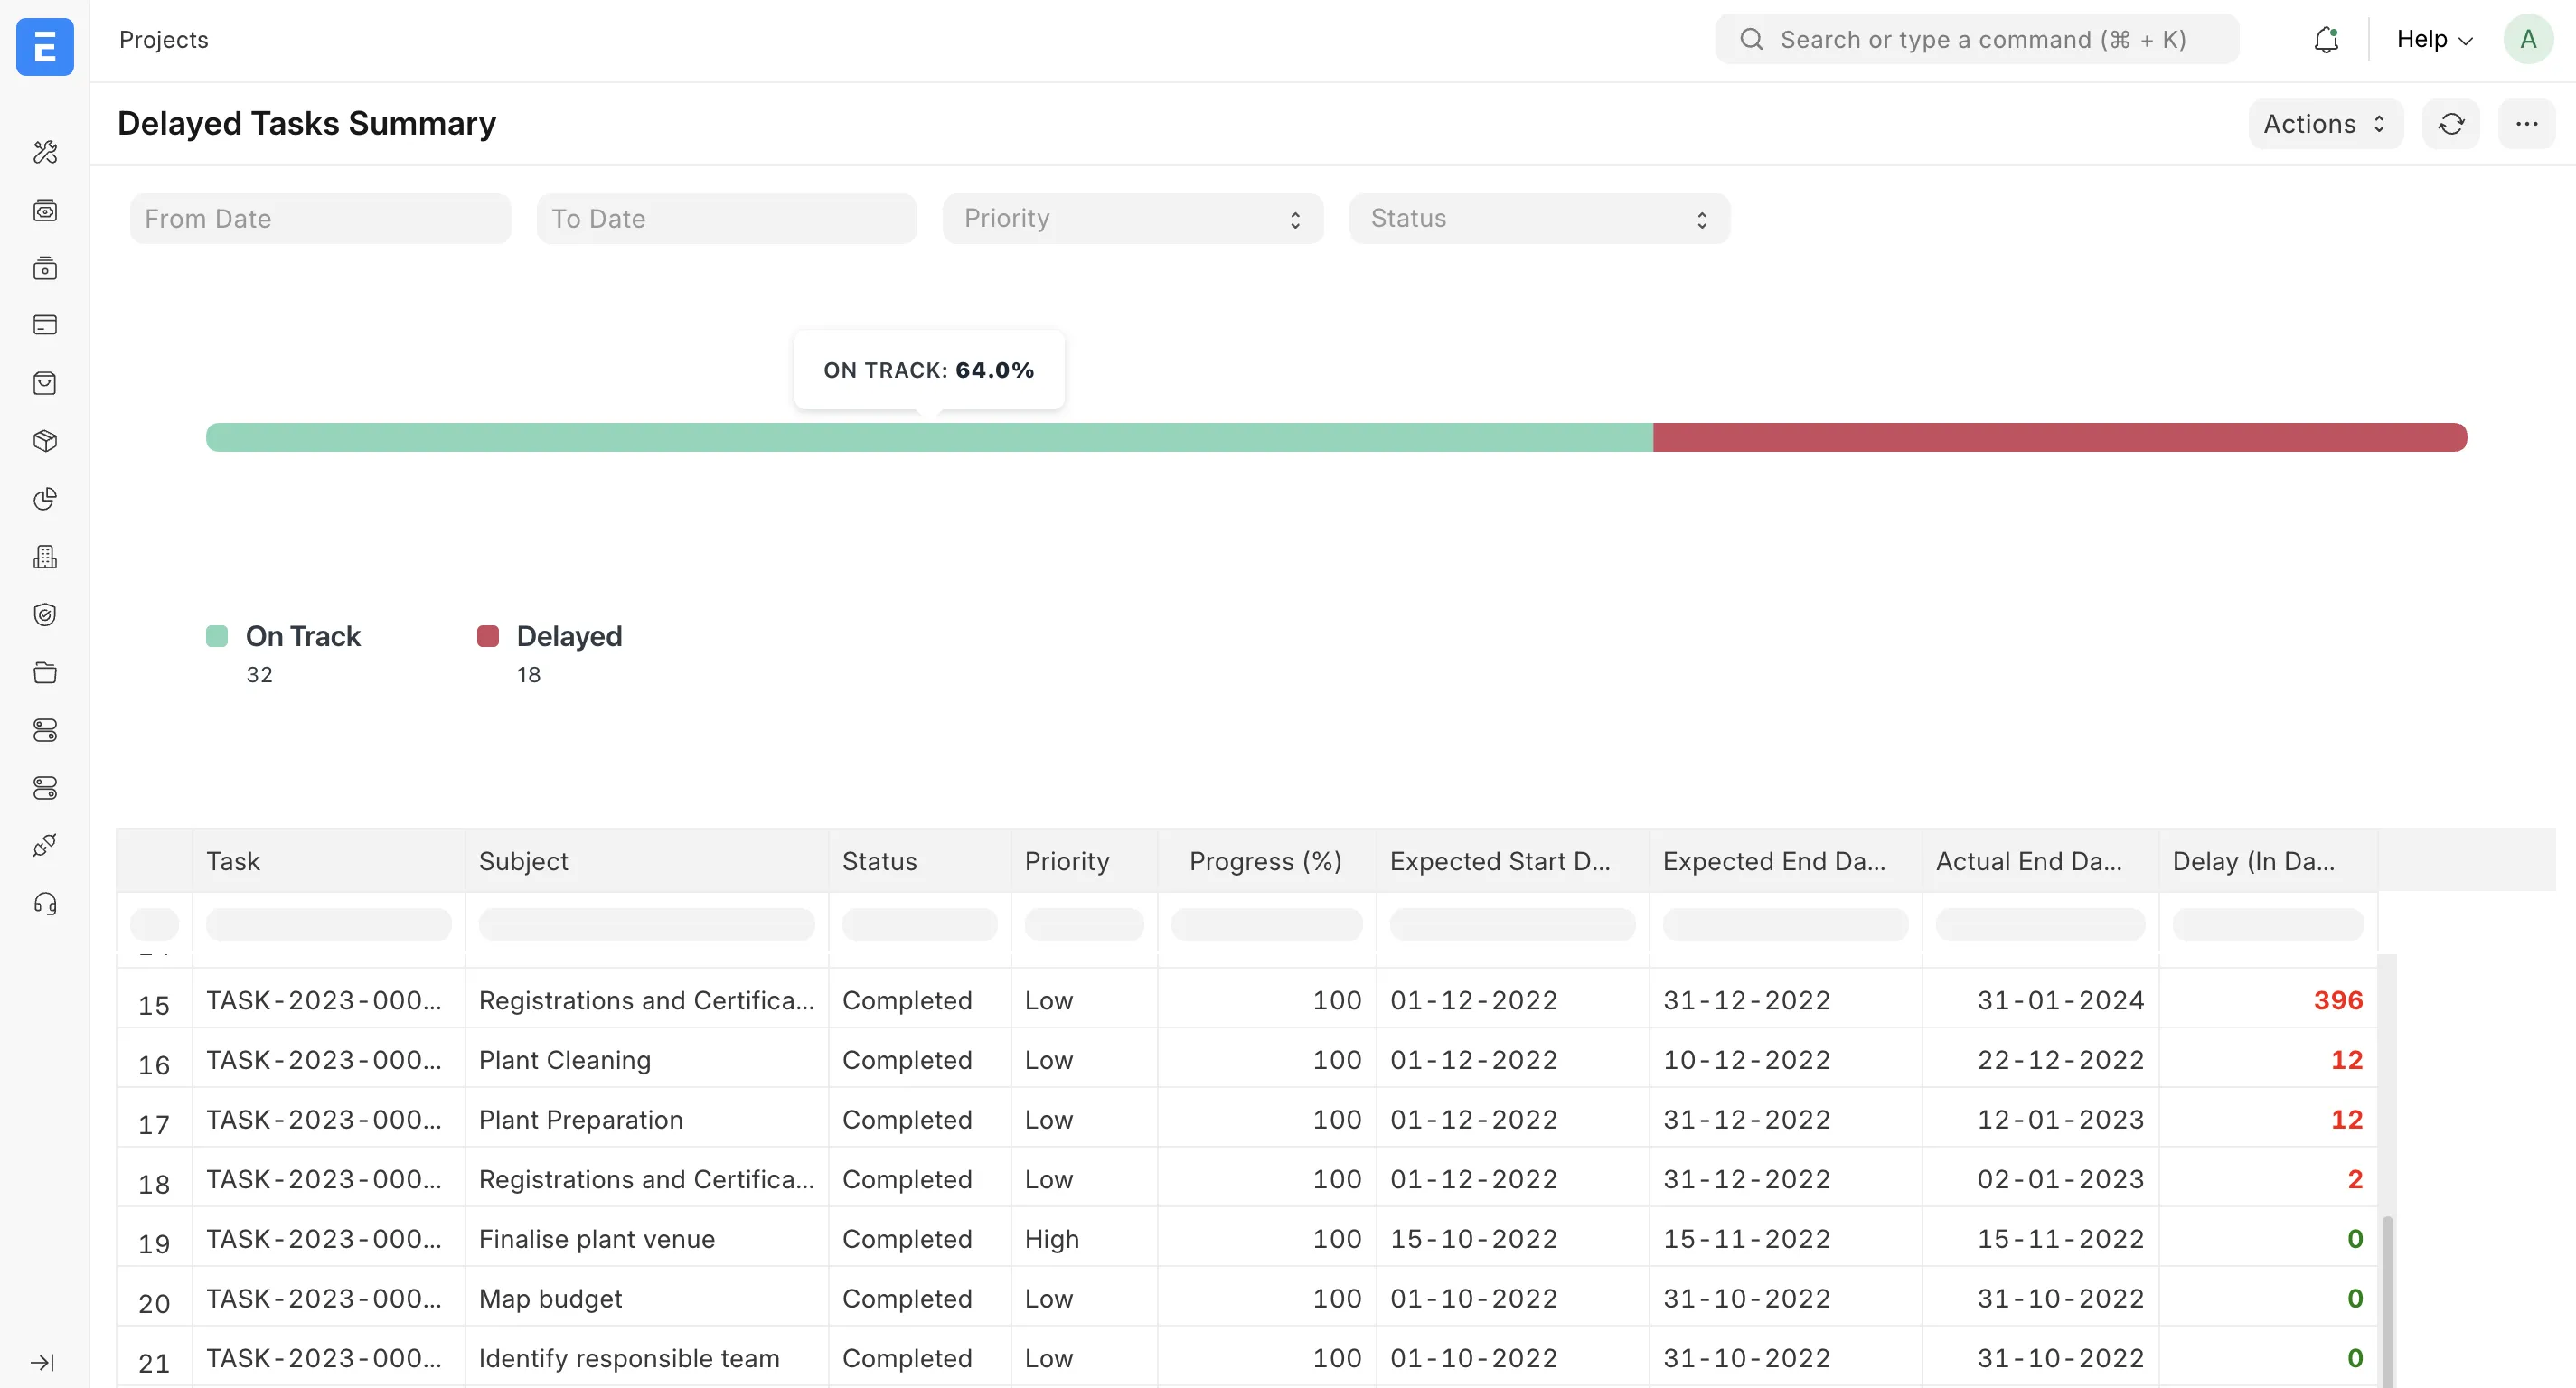
Task: Click the Support headset icon at sidebar bottom
Action: pyautogui.click(x=45, y=903)
